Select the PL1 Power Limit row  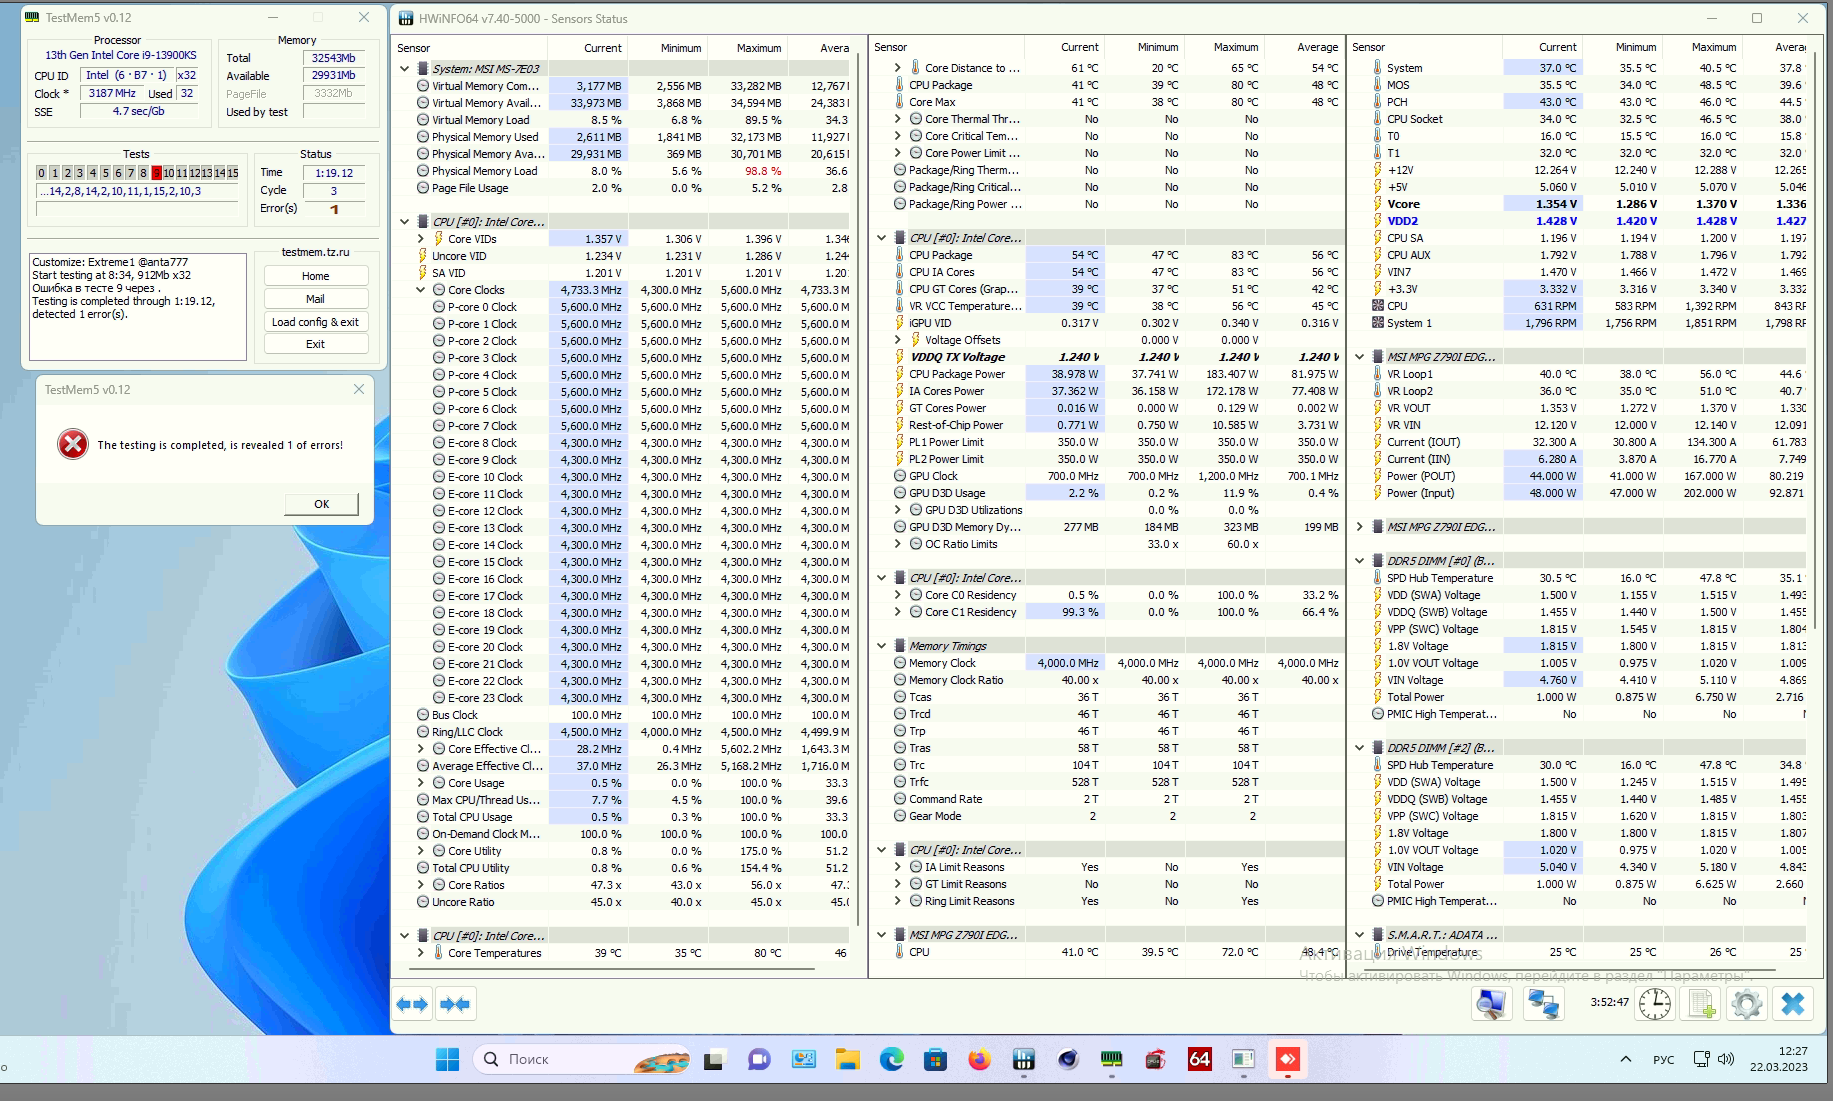pos(1106,442)
